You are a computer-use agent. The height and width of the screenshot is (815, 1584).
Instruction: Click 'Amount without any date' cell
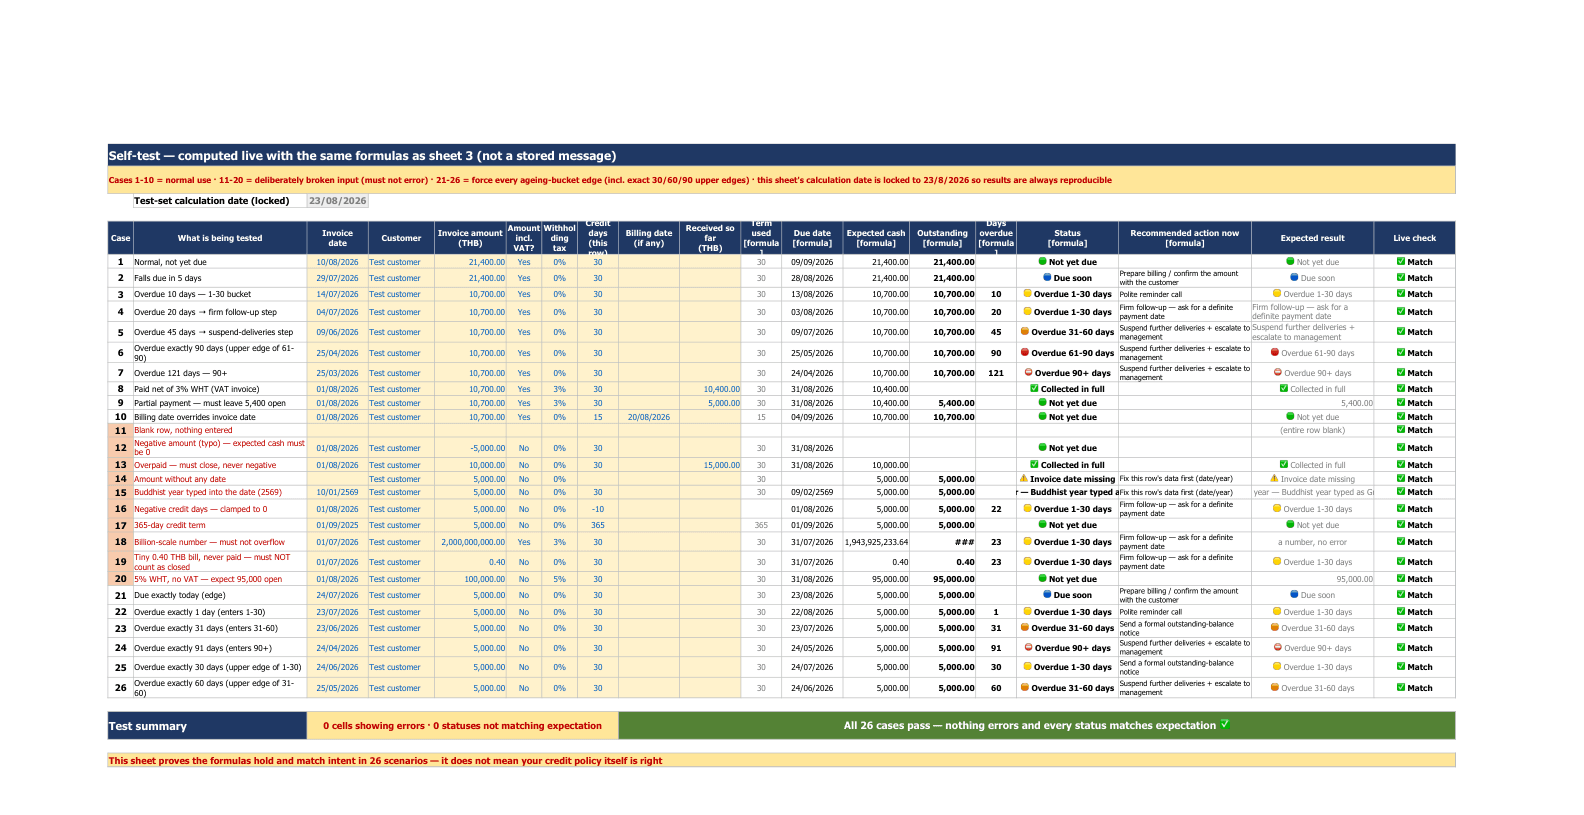click(x=220, y=479)
